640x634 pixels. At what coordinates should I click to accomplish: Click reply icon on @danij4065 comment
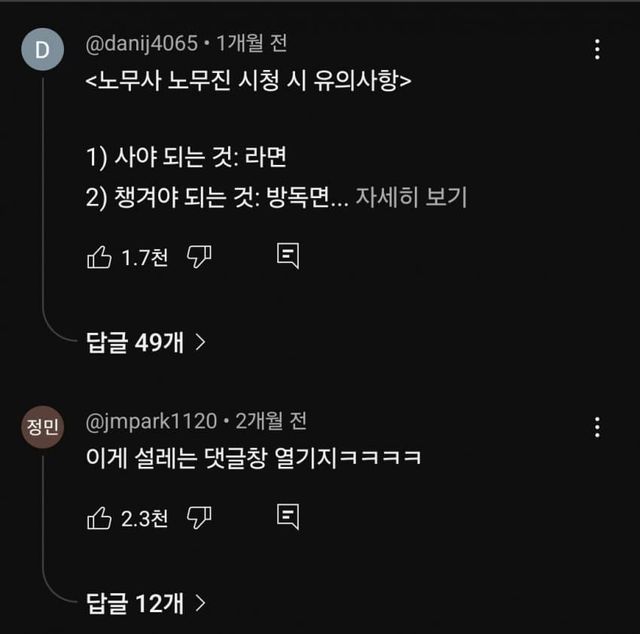pyautogui.click(x=288, y=257)
